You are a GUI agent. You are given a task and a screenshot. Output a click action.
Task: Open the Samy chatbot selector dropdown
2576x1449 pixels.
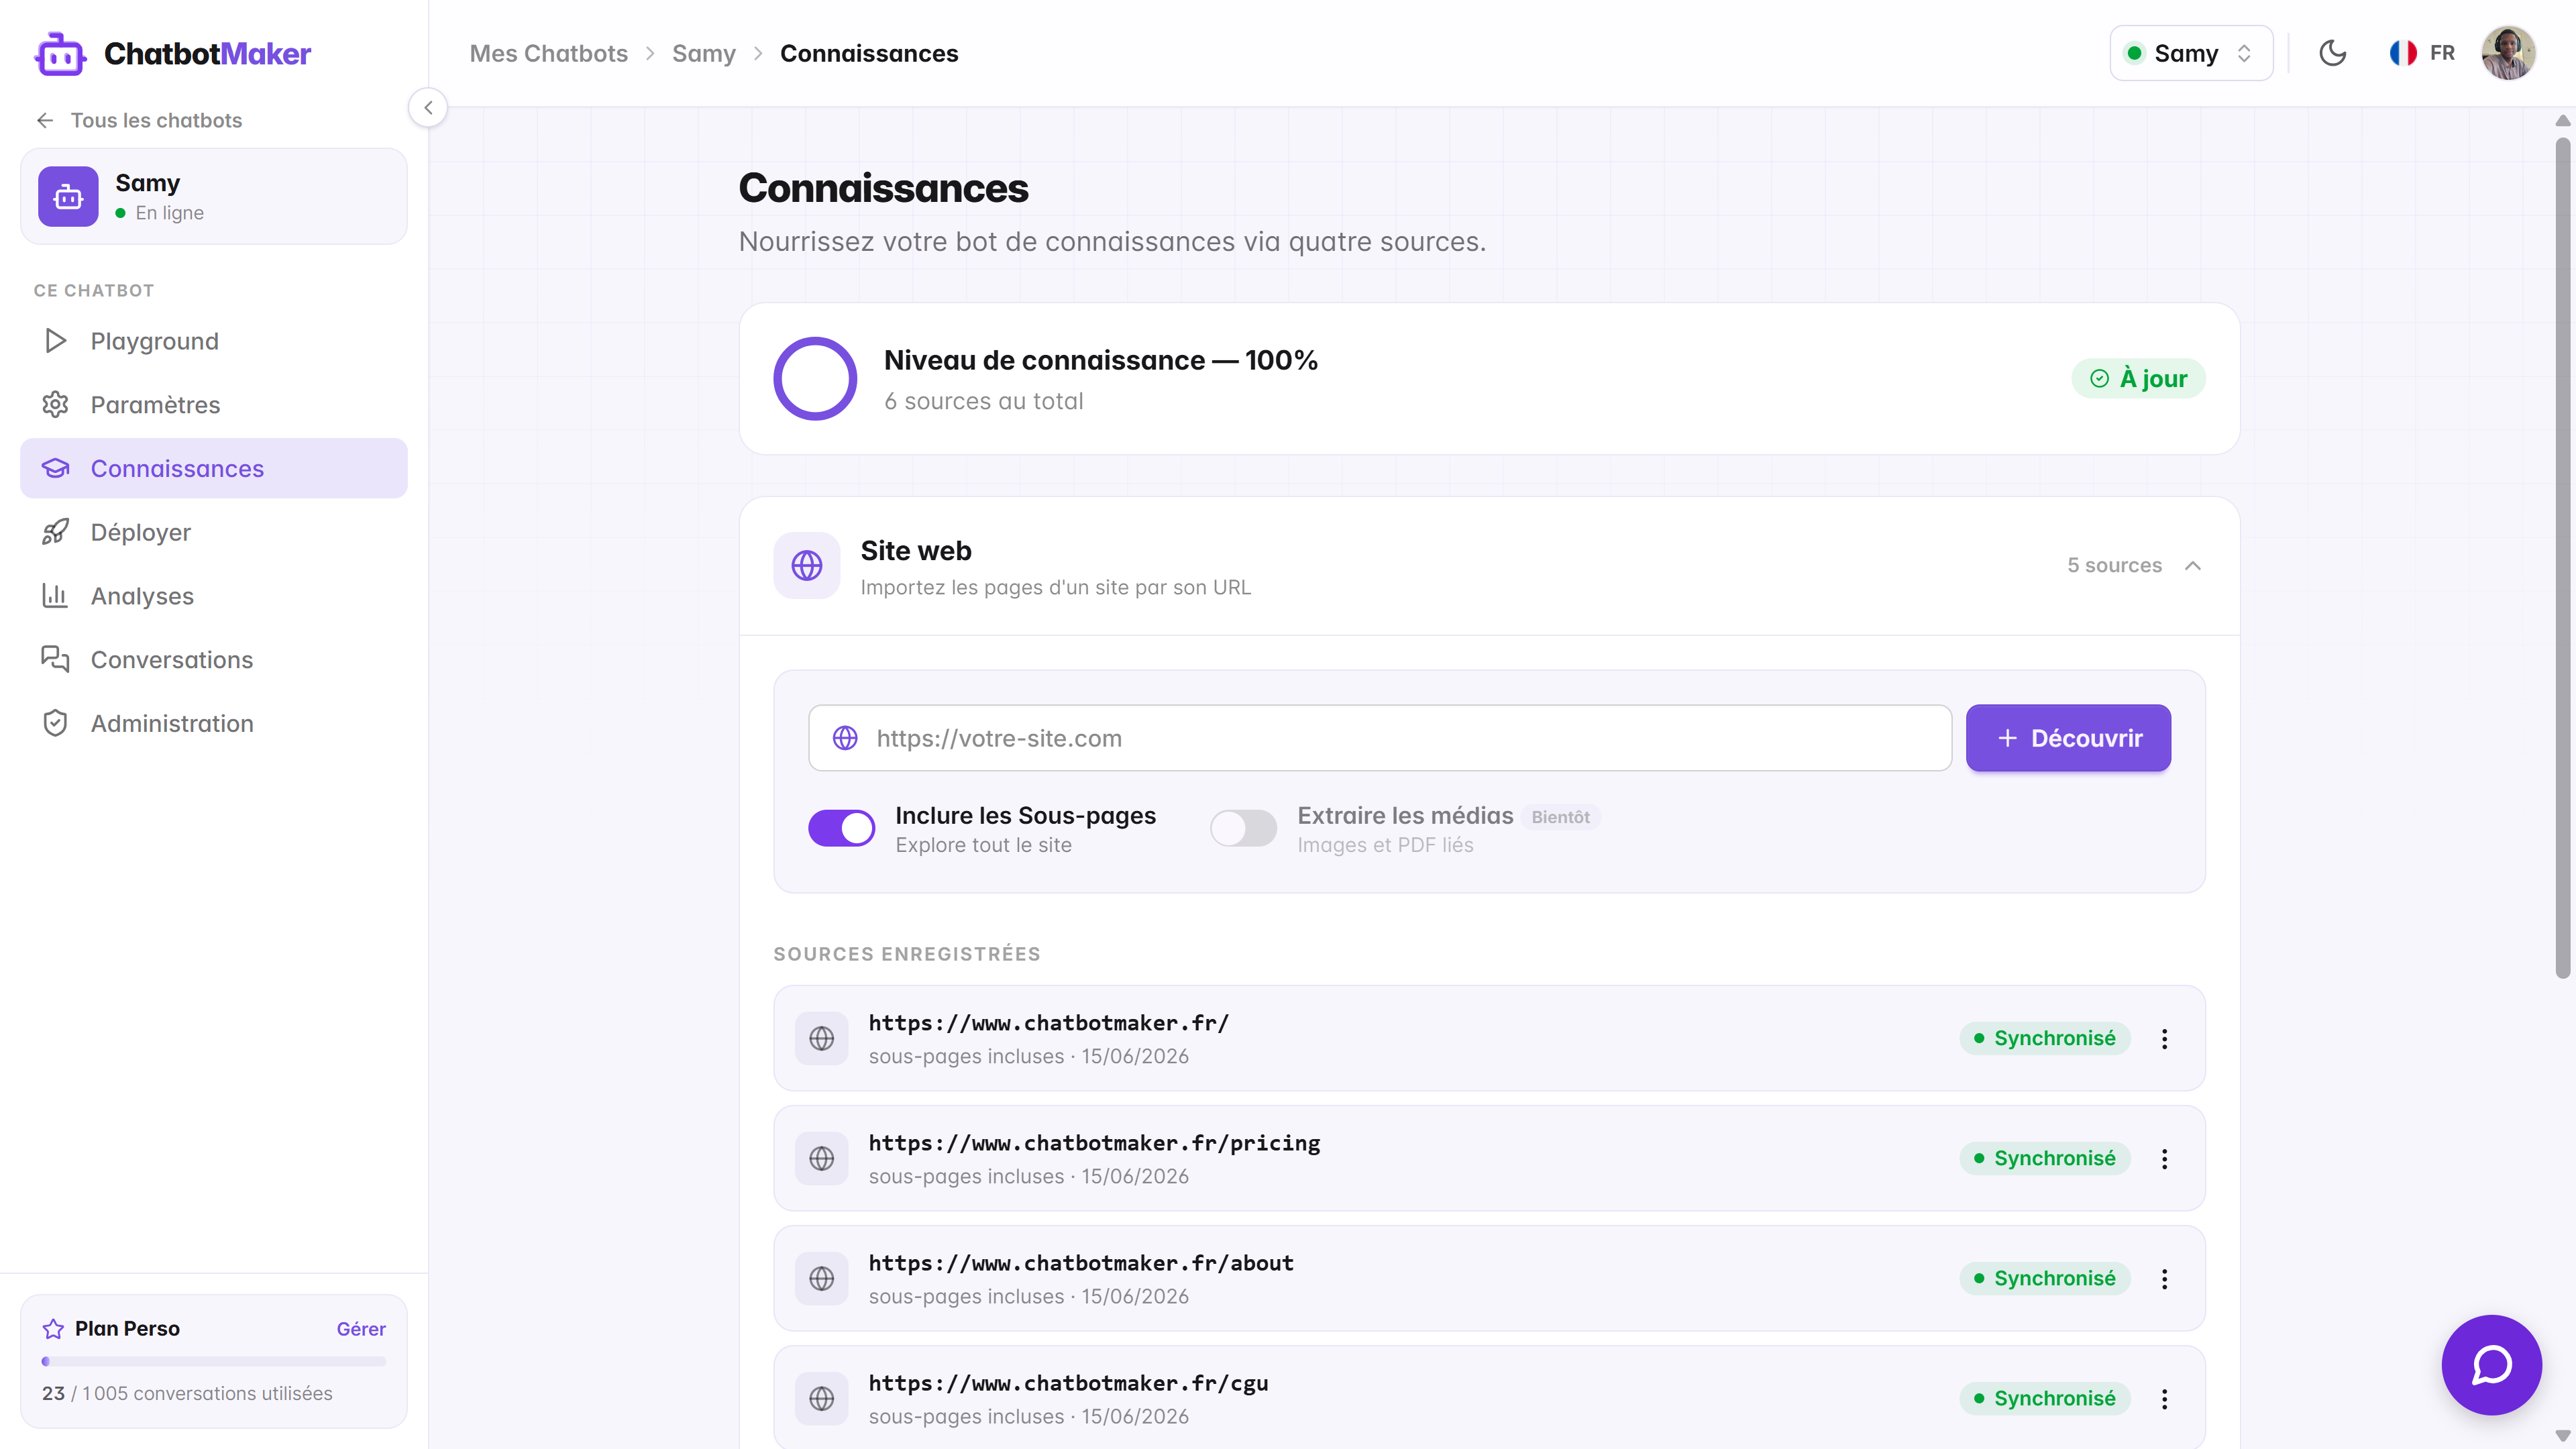pos(2191,53)
